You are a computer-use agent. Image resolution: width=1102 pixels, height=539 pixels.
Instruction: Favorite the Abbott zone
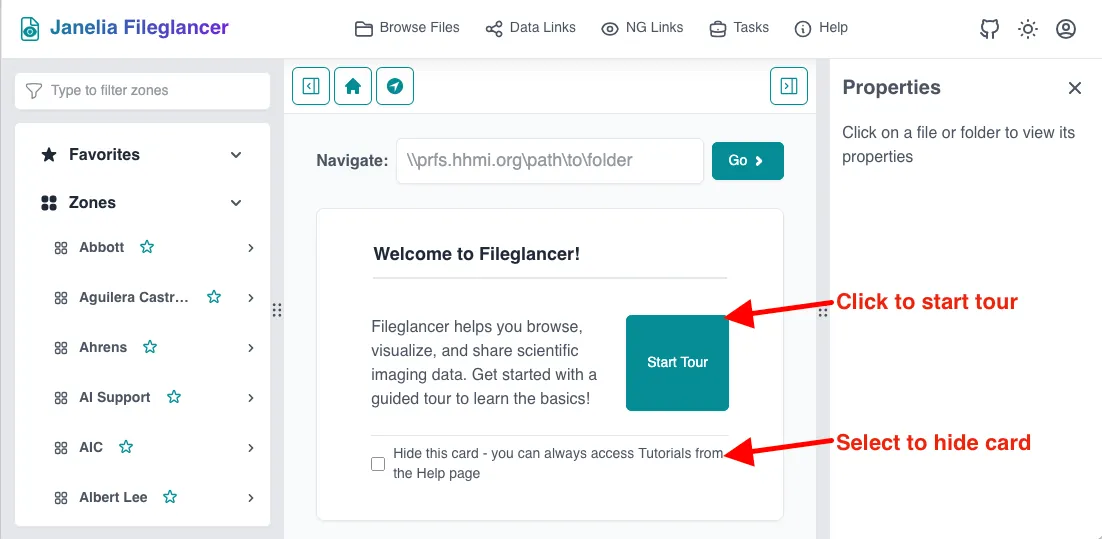(146, 247)
